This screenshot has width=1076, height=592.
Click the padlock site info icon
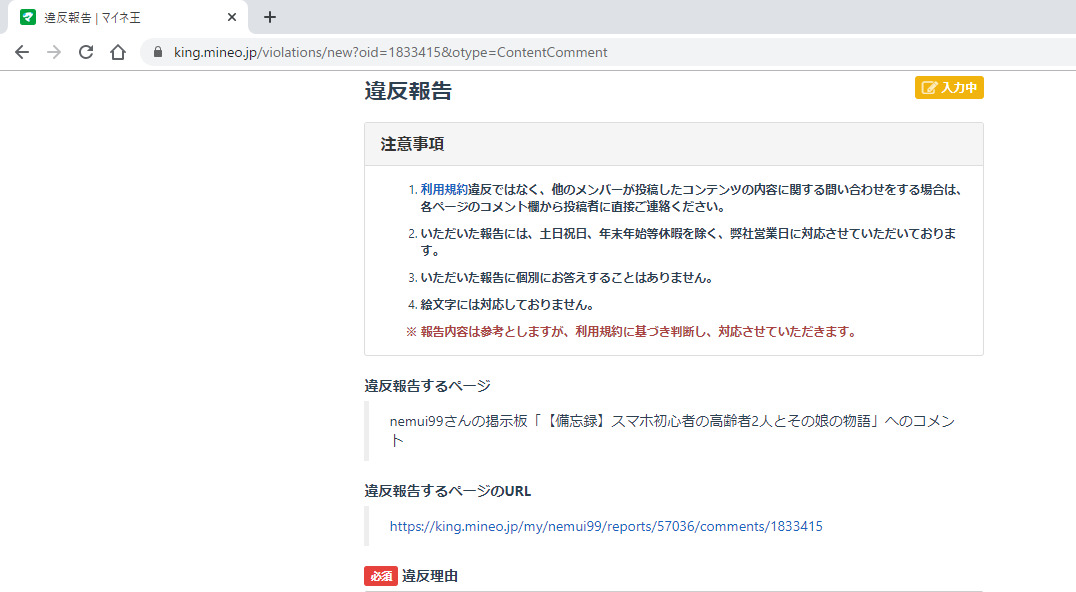click(x=158, y=52)
